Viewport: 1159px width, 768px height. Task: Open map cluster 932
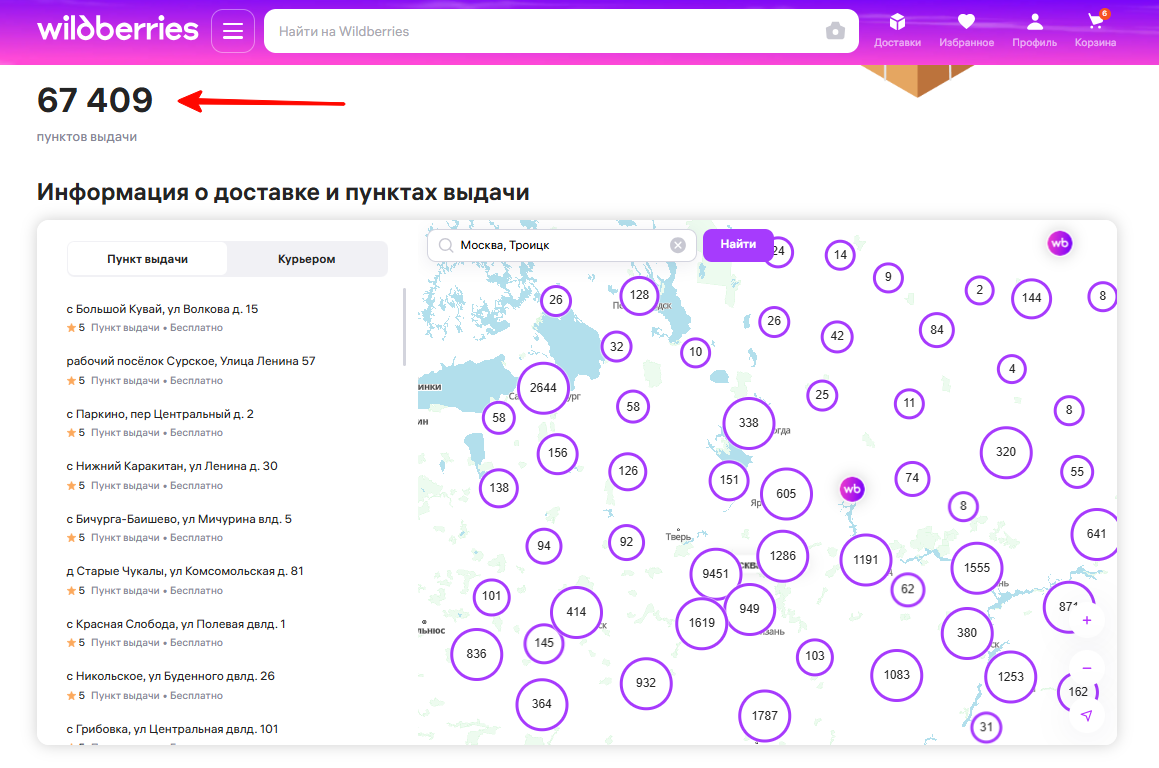[646, 683]
